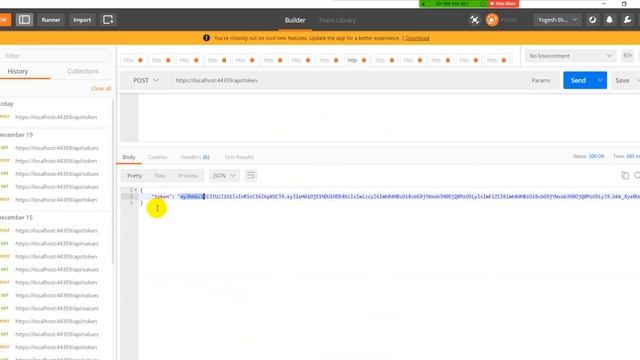Screen dimensions: 640x360
Task: Click Clear all in history
Action: [x=101, y=88]
